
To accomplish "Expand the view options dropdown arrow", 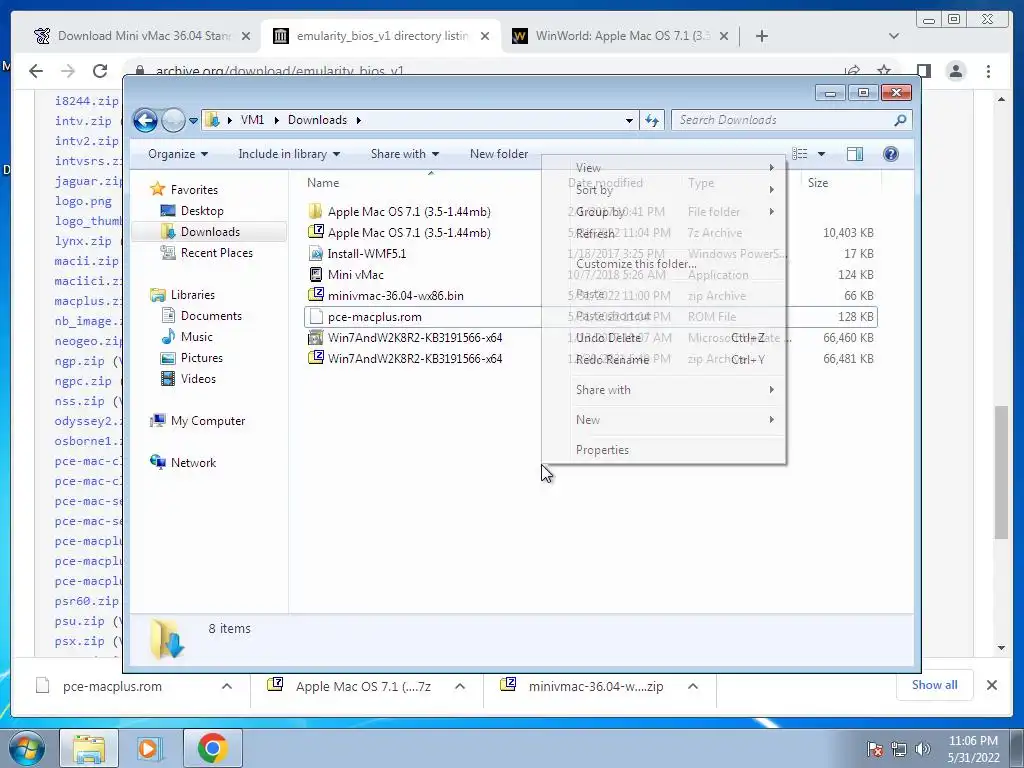I will coord(822,154).
